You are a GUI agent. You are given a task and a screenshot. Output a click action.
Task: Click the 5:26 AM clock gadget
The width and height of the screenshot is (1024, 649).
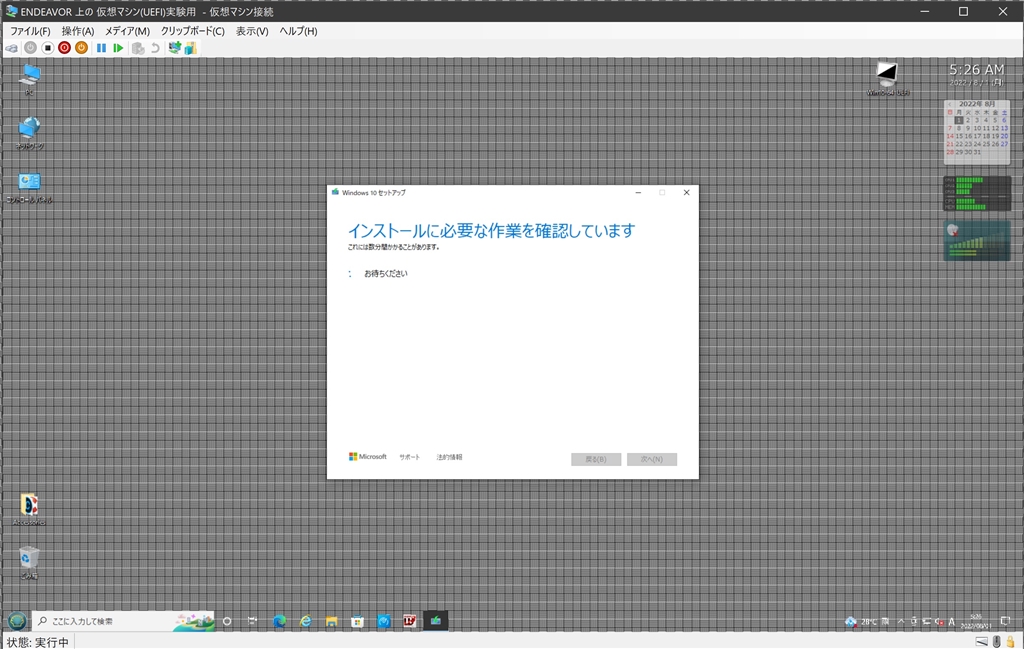point(976,74)
